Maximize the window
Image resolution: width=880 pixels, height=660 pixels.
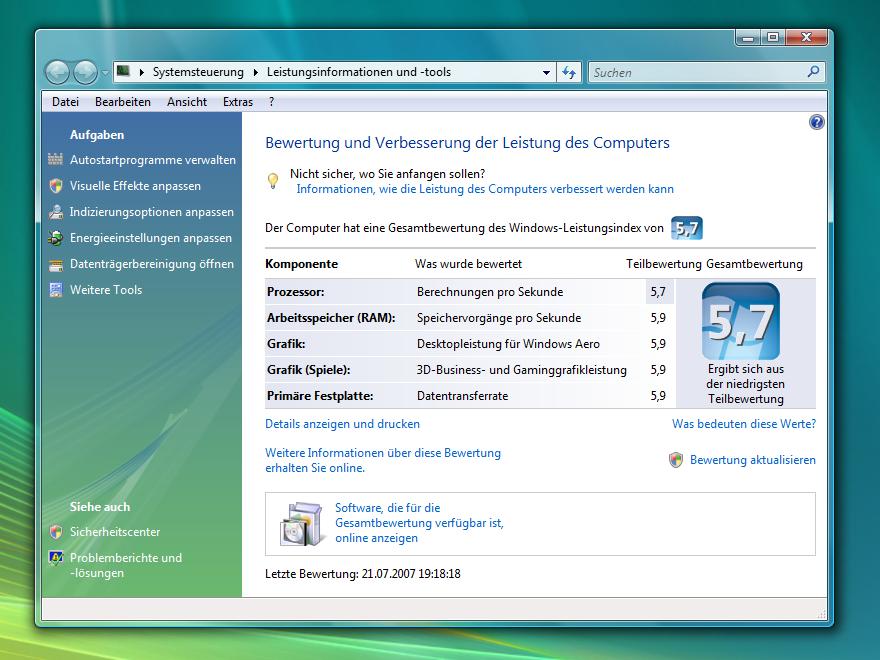[x=773, y=38]
